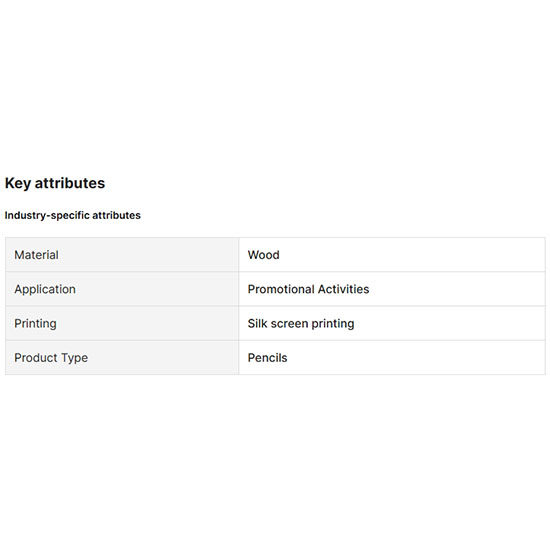Click the word Activities in the table

coord(344,289)
